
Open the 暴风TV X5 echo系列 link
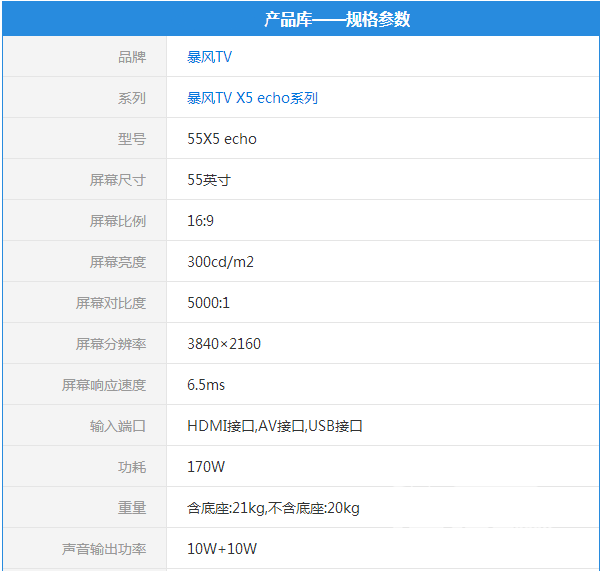pyautogui.click(x=252, y=98)
